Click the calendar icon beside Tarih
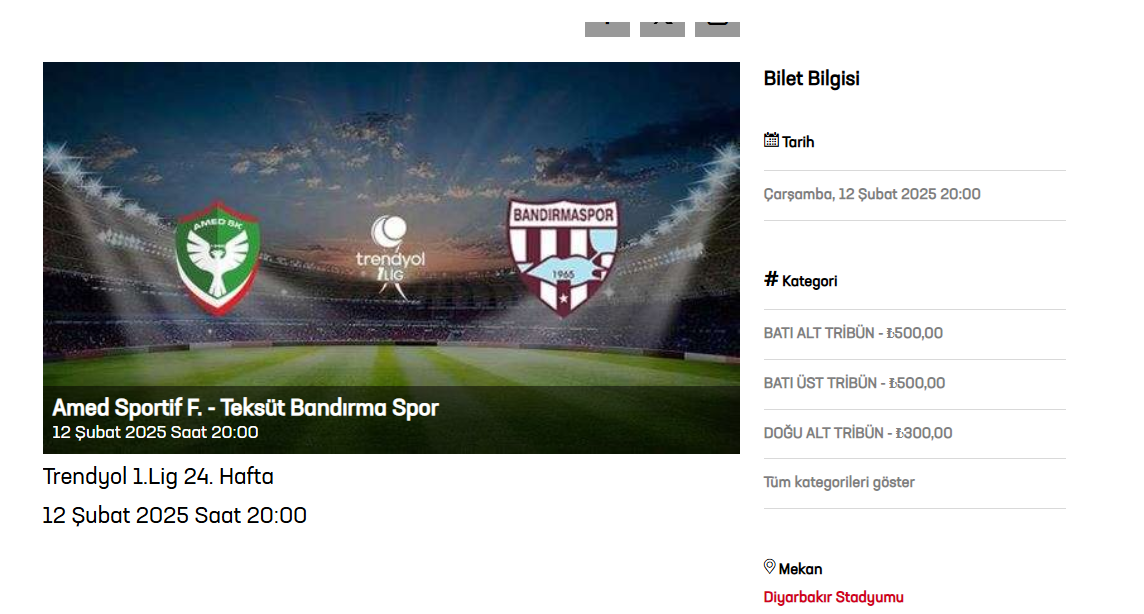1144x614 pixels. click(771, 140)
